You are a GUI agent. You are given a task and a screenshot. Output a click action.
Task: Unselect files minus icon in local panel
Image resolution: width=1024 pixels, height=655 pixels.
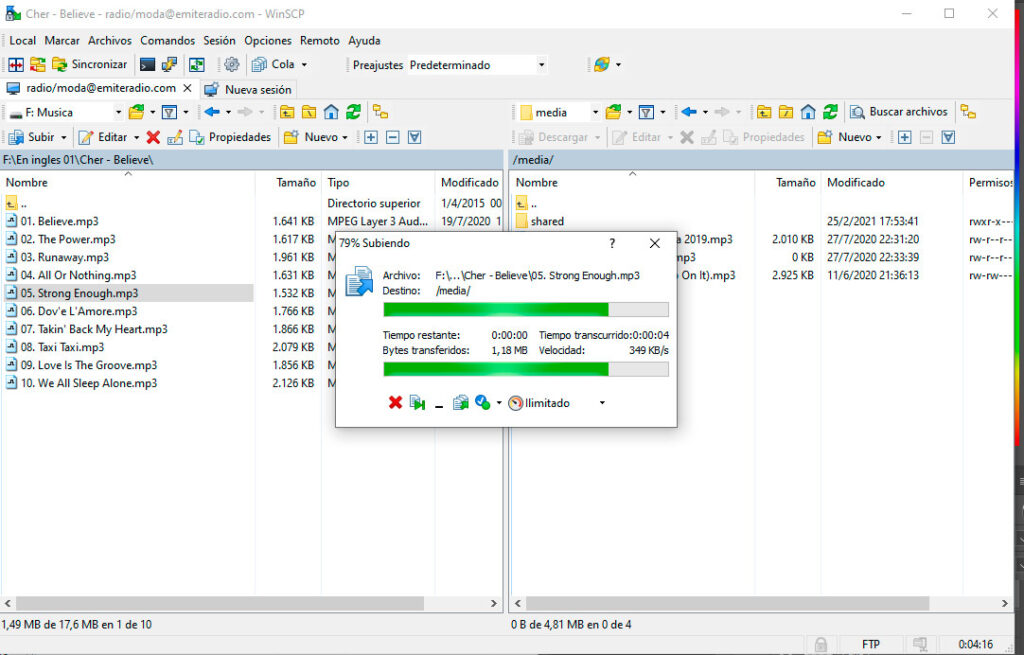(x=392, y=137)
